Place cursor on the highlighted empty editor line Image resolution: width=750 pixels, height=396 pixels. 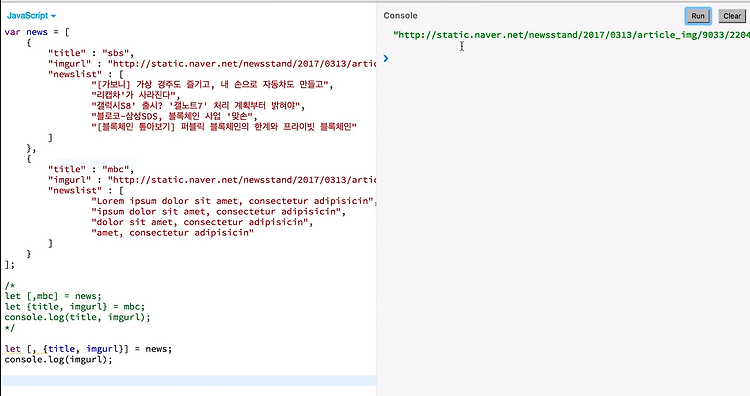tap(189, 381)
